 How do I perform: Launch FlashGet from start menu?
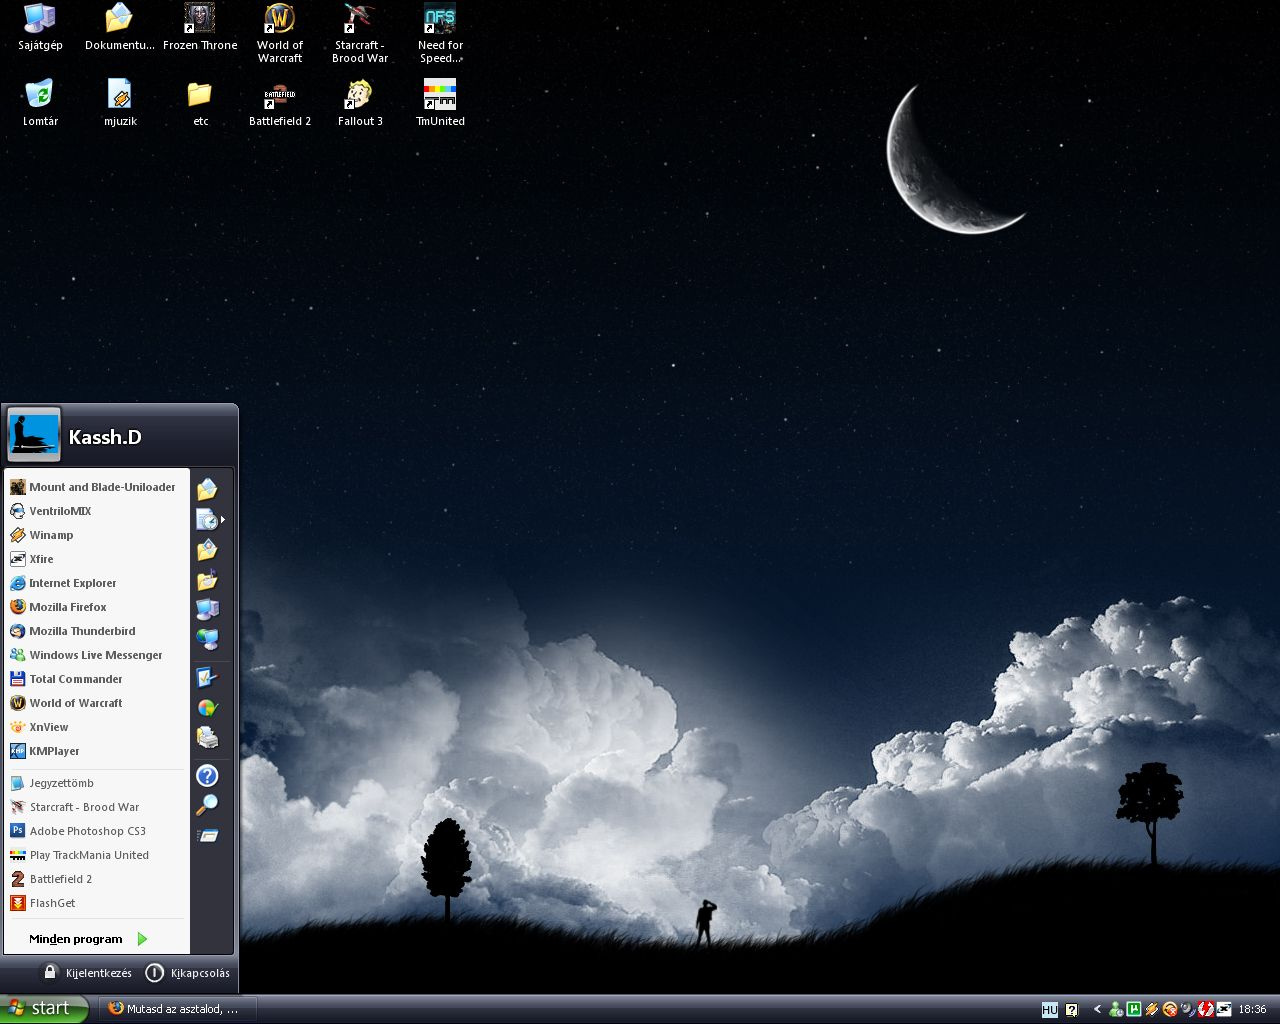96,903
